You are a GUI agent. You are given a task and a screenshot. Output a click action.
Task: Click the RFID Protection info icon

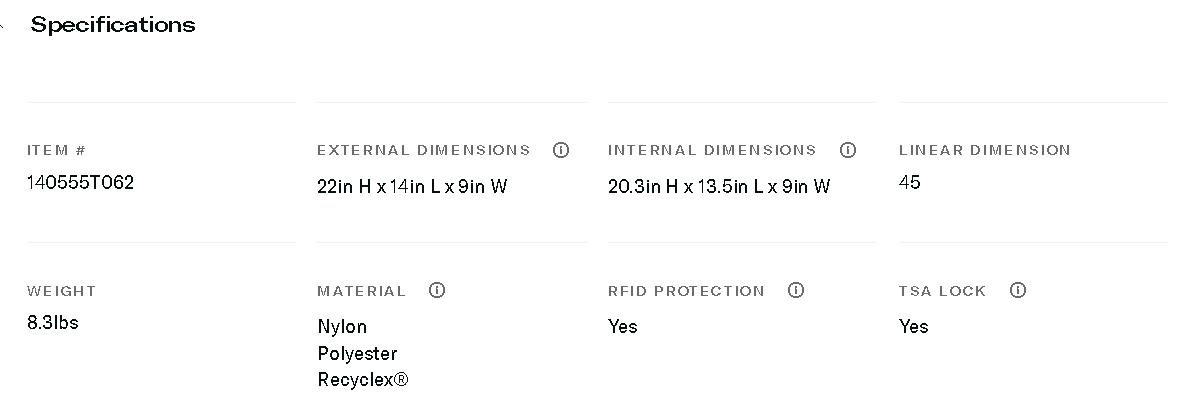click(x=796, y=290)
